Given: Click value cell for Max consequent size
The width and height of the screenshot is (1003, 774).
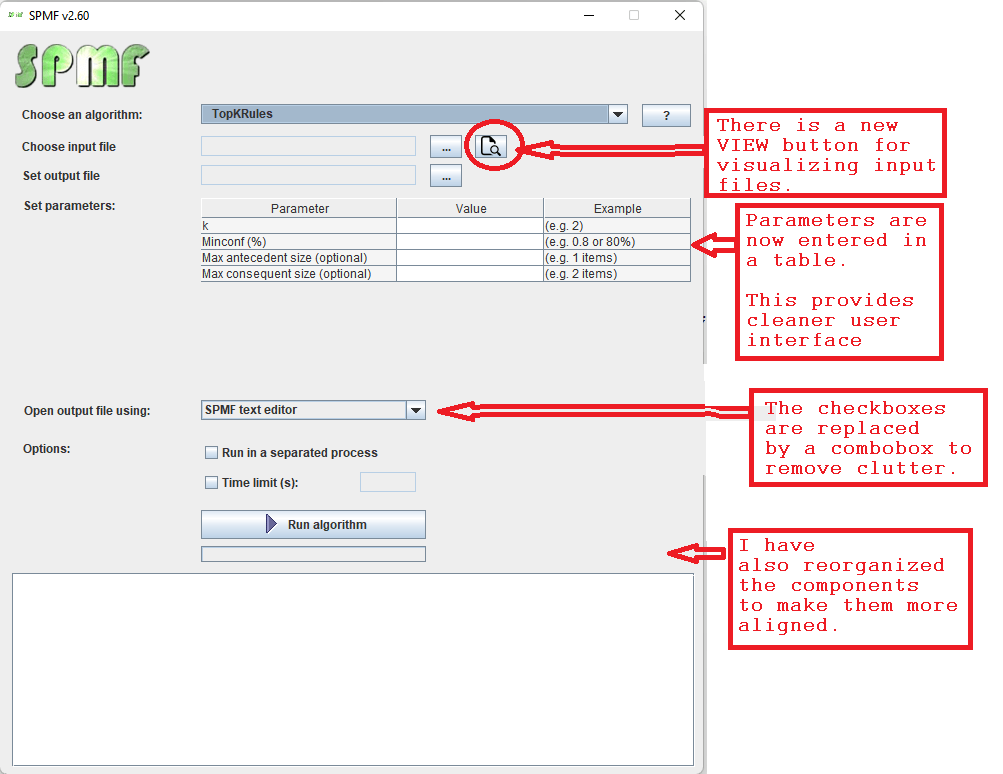Looking at the screenshot, I should click(470, 274).
